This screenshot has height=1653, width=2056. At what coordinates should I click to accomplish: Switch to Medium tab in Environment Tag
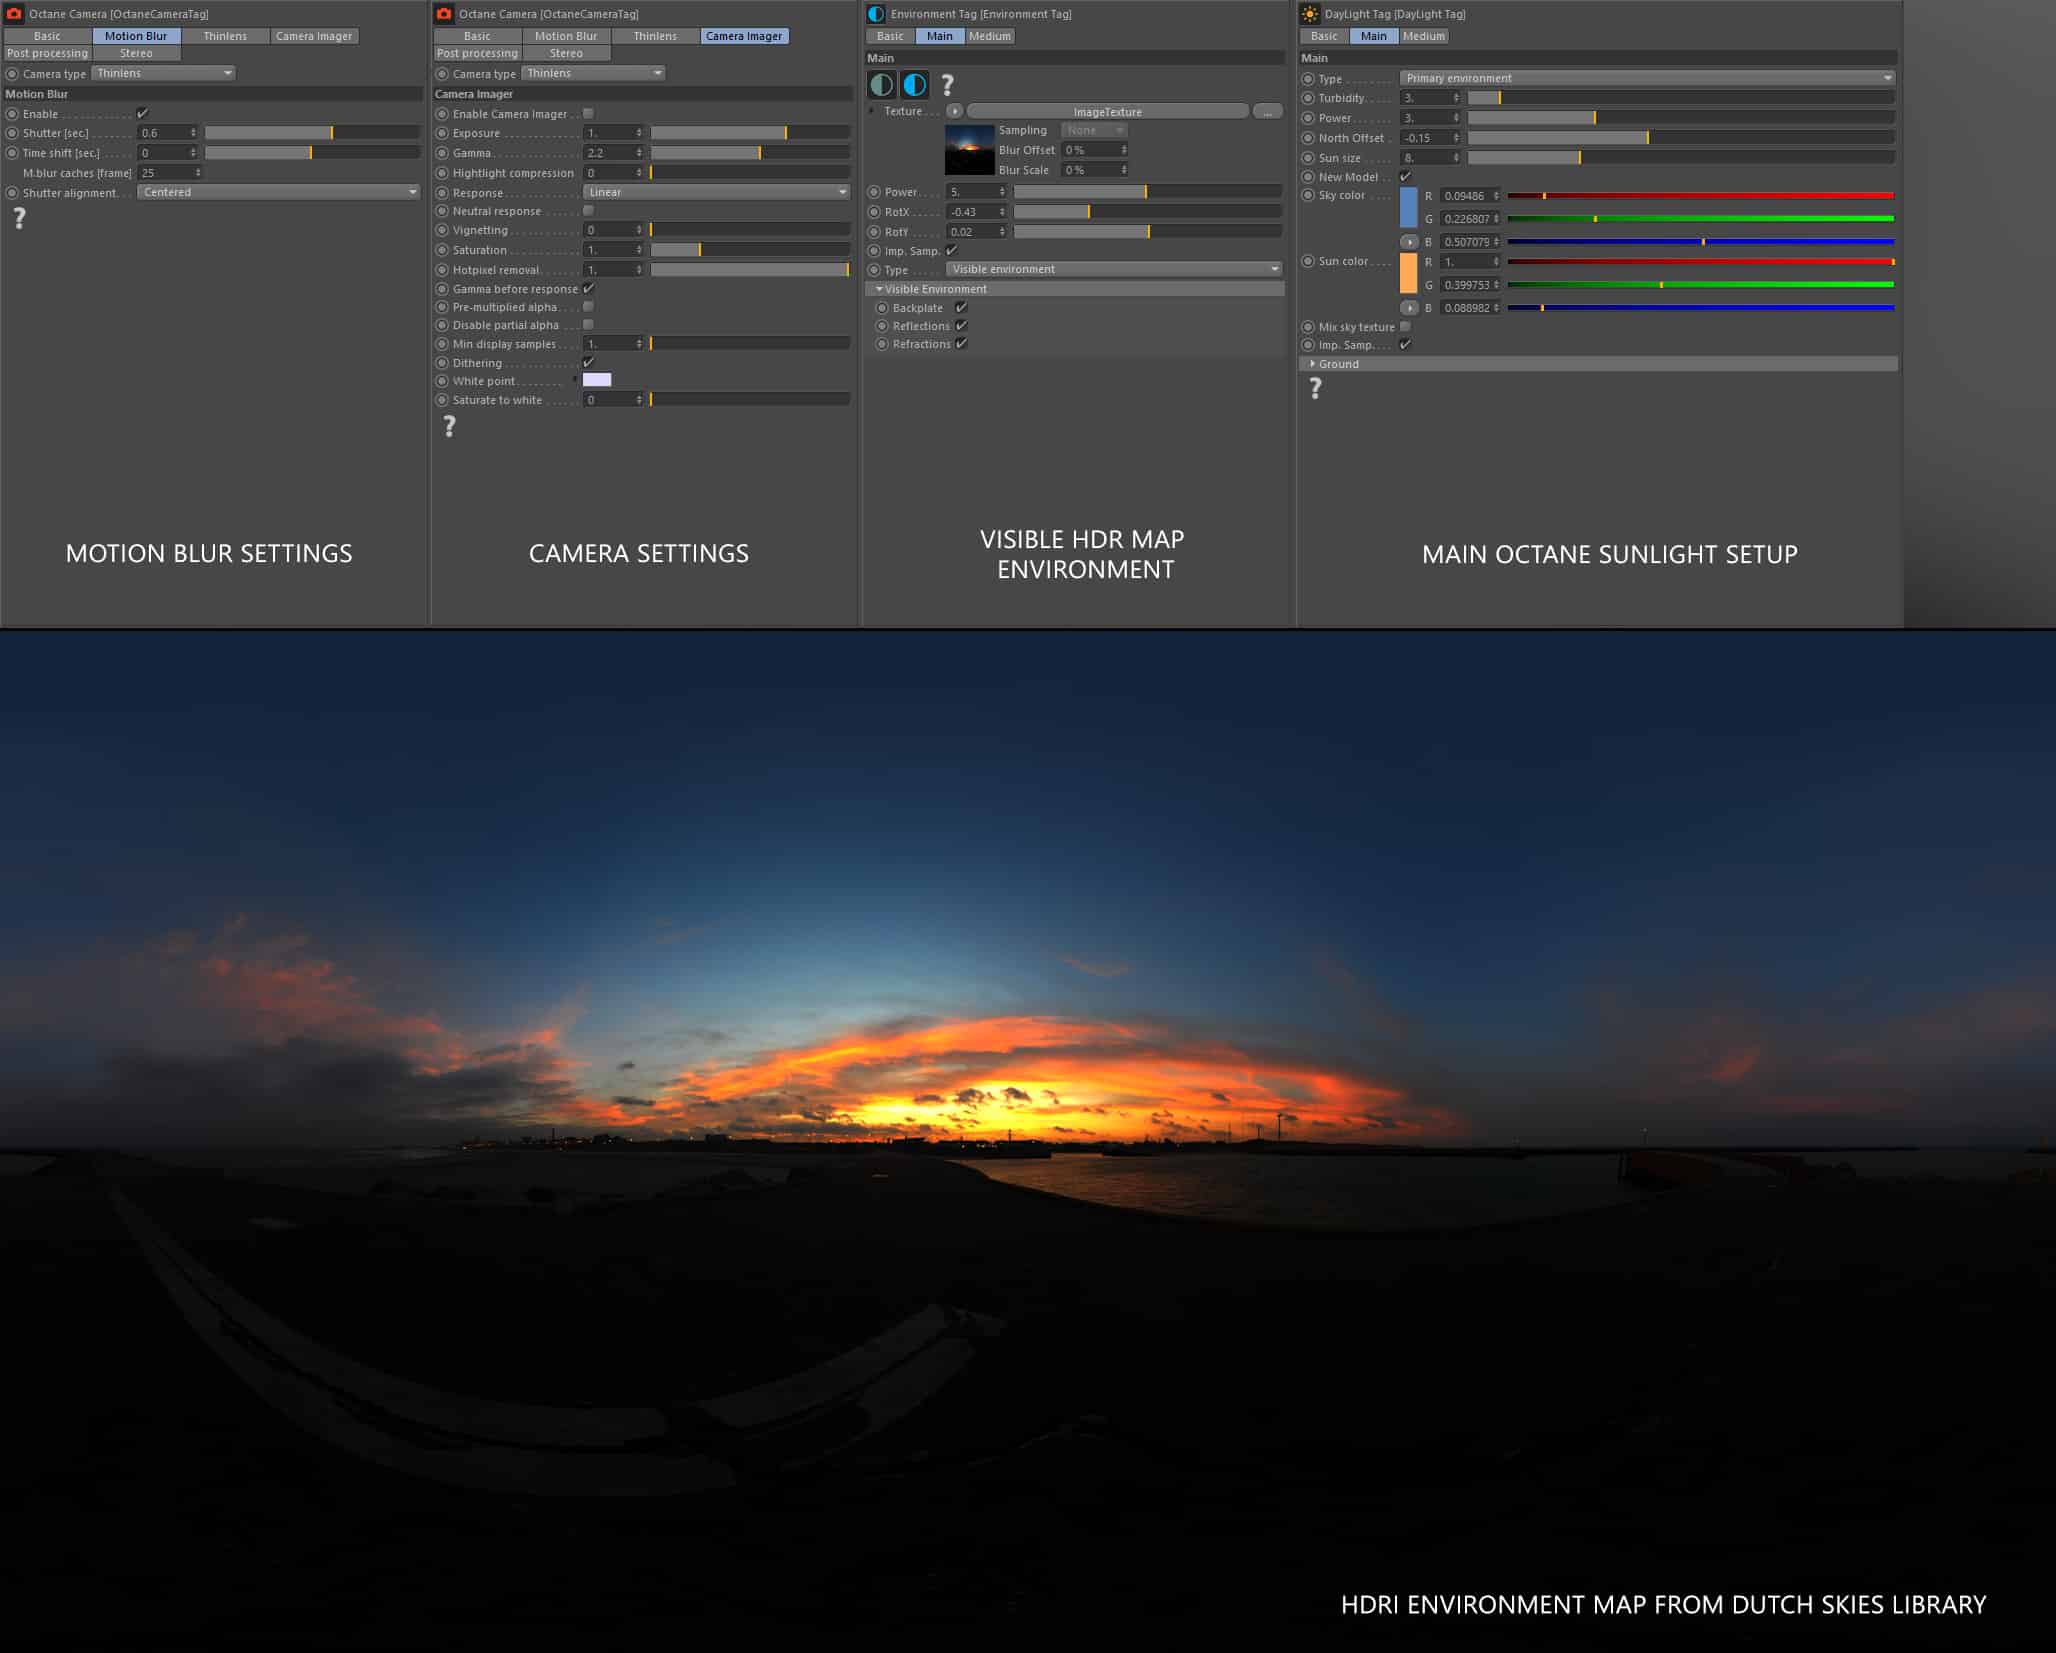click(x=990, y=36)
